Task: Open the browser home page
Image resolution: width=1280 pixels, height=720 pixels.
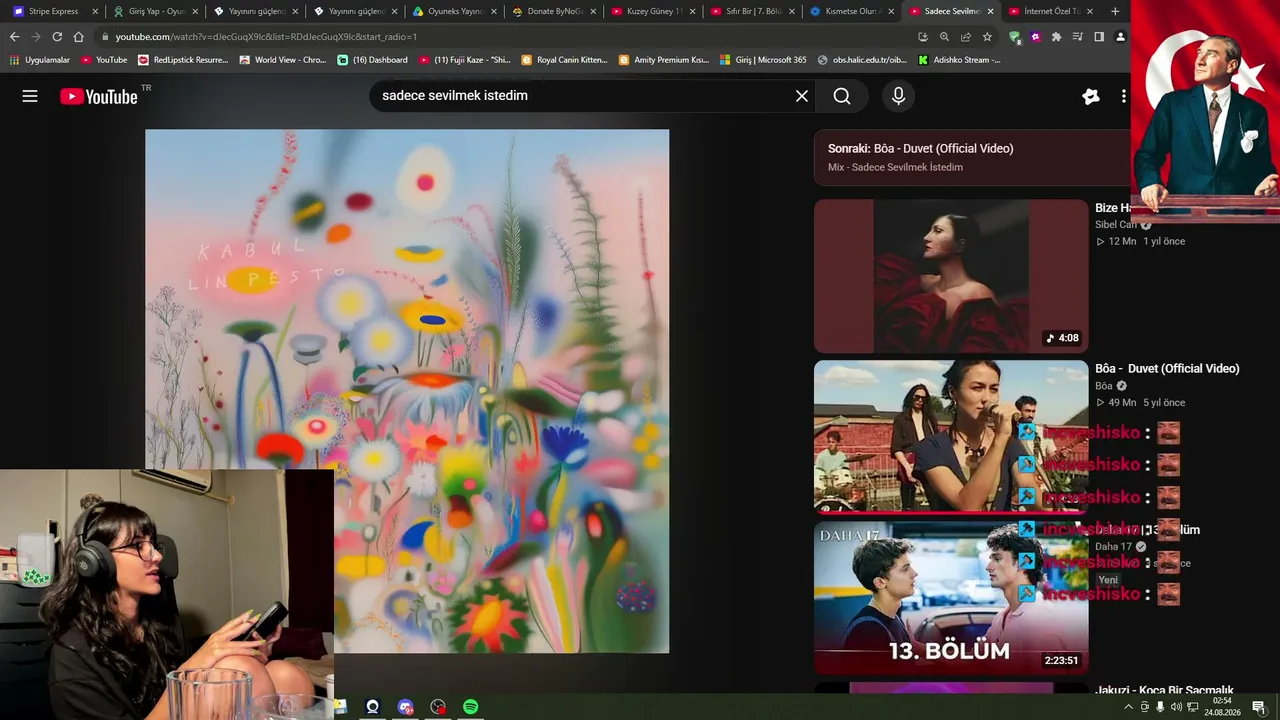Action: 79,37
